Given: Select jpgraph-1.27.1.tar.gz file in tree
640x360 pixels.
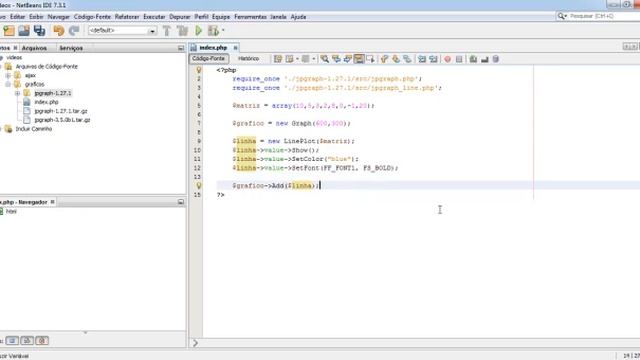Looking at the screenshot, I should click(61, 111).
